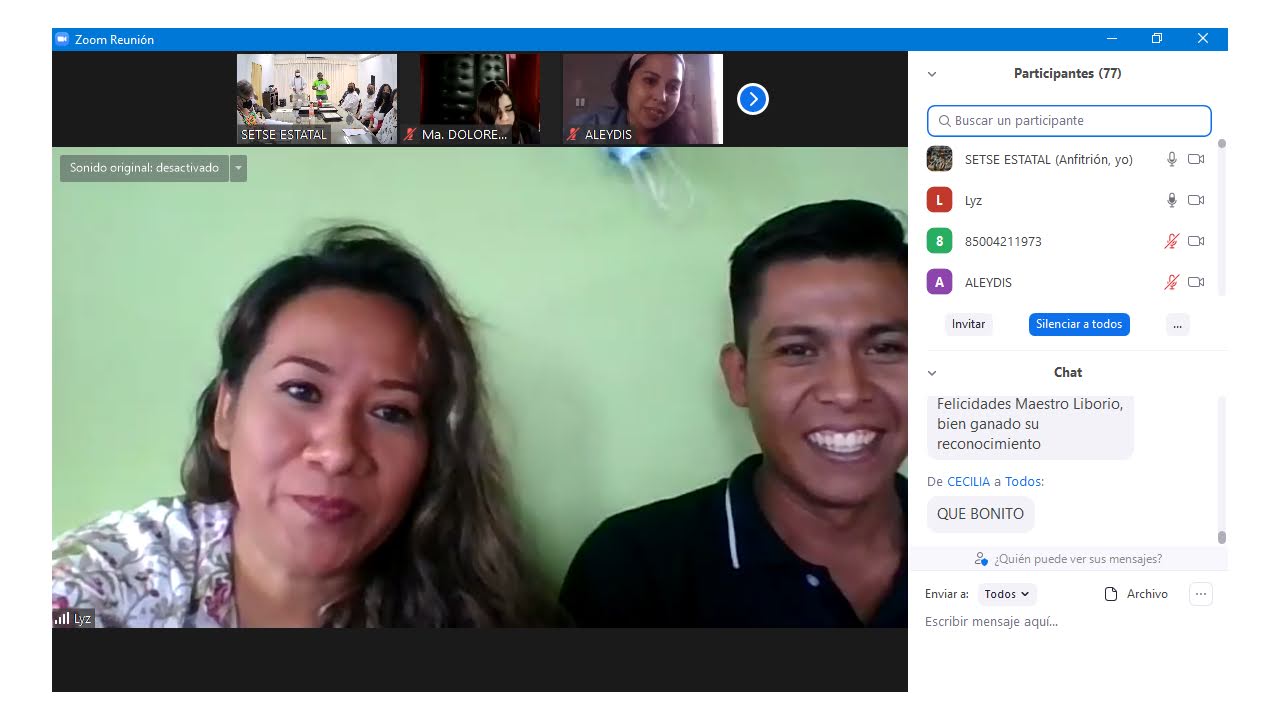Screen dimensions: 1280x720
Task: Click Lyz's red L avatar
Action: point(939,200)
